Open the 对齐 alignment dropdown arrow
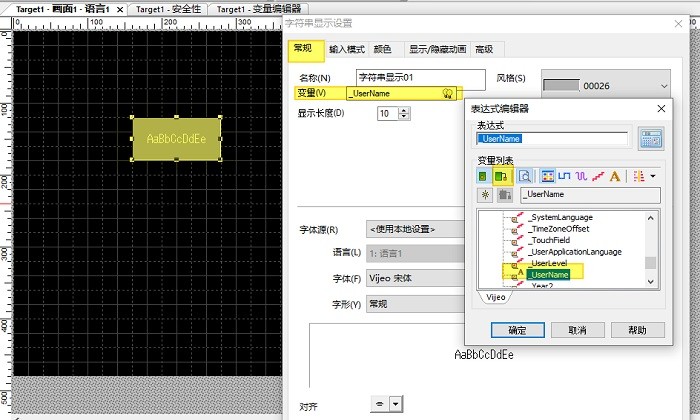The height and width of the screenshot is (420, 700). click(x=396, y=405)
